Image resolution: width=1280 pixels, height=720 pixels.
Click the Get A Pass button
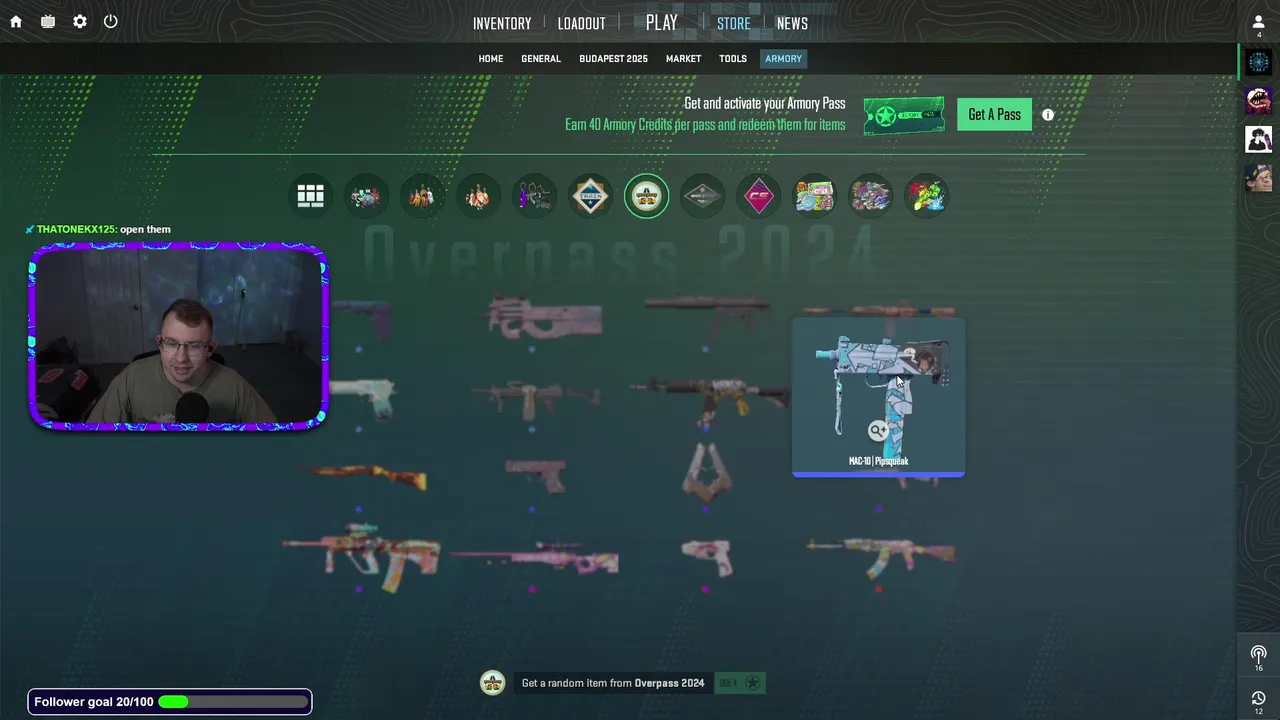tap(994, 114)
